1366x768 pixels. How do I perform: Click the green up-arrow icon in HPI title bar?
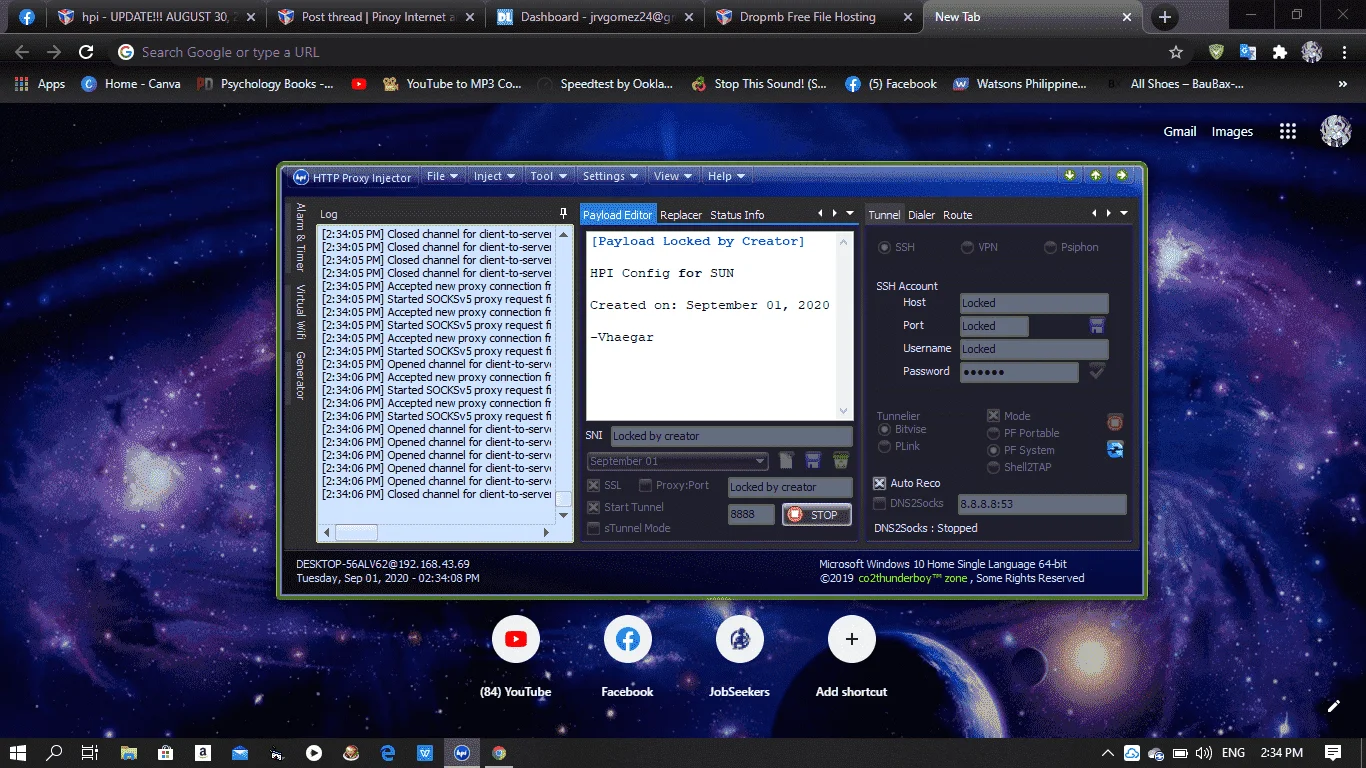tap(1096, 176)
